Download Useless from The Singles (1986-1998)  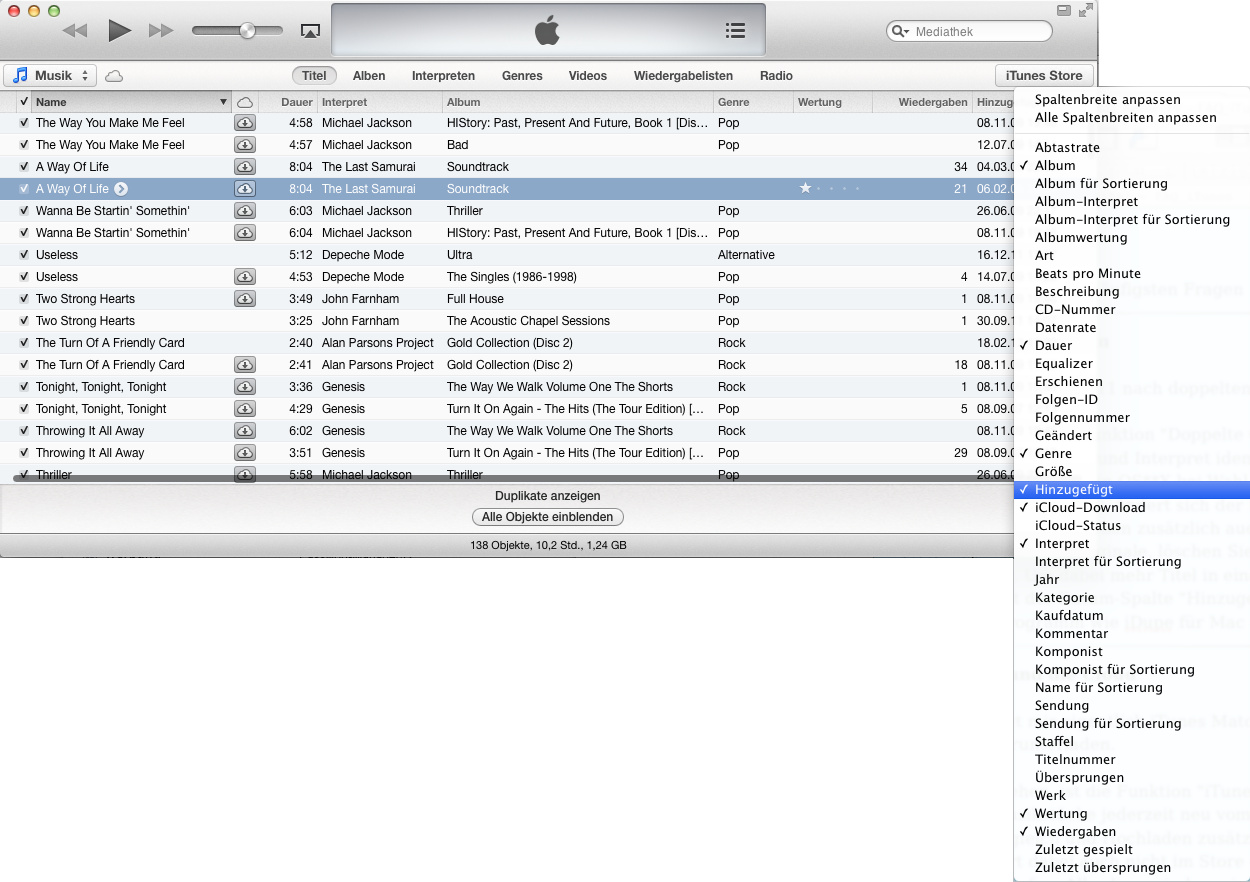click(245, 277)
